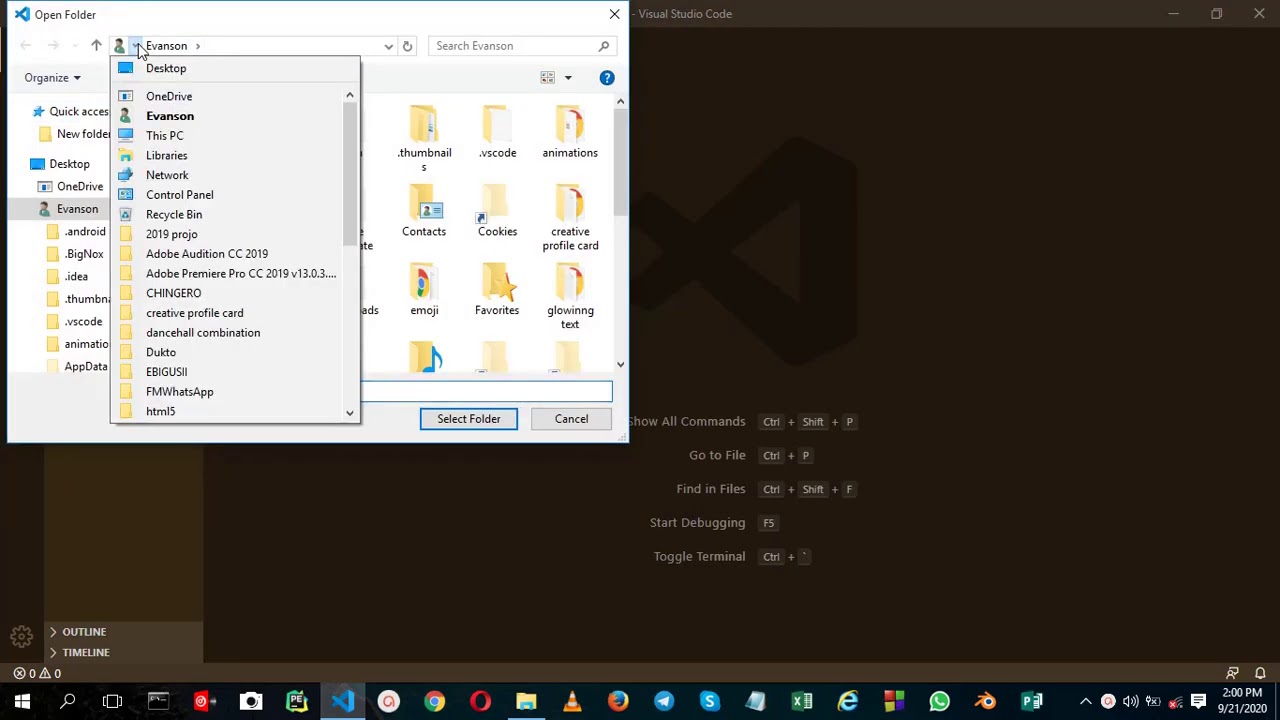The height and width of the screenshot is (720, 1280).
Task: Open clock and date in system tray
Action: pos(1243,702)
